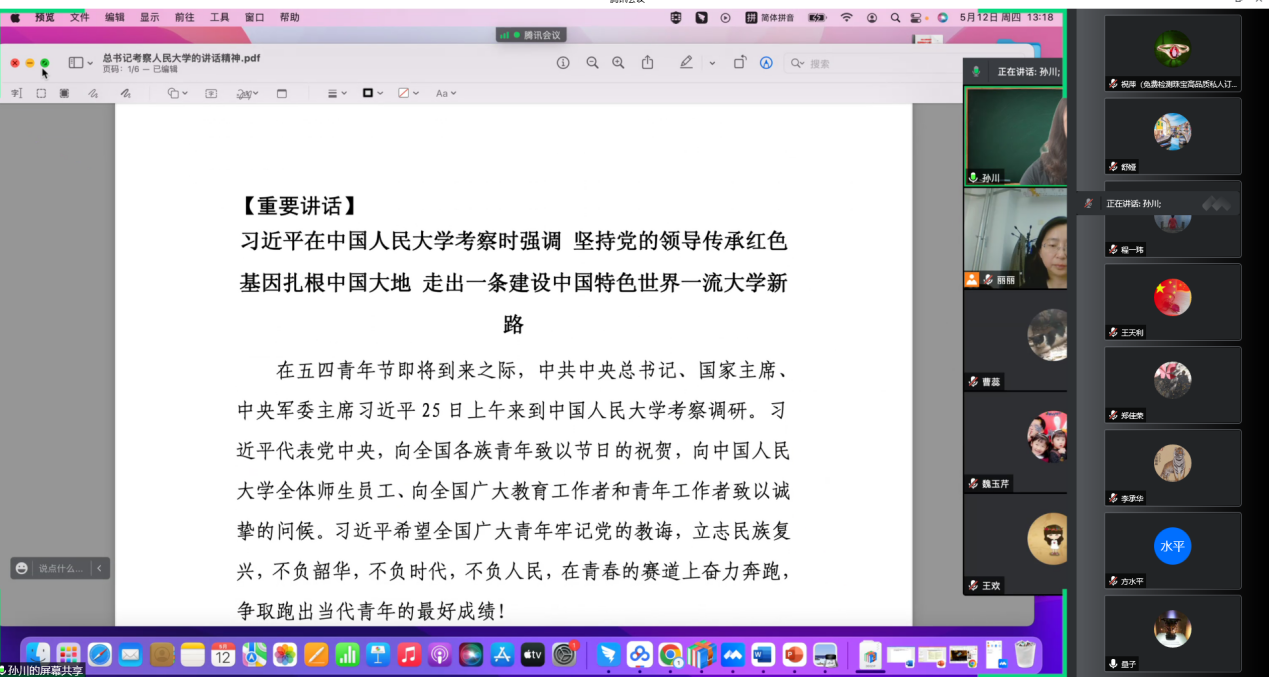This screenshot has width=1269, height=677.
Task: Choose the rectangular selection tool
Action: point(41,93)
